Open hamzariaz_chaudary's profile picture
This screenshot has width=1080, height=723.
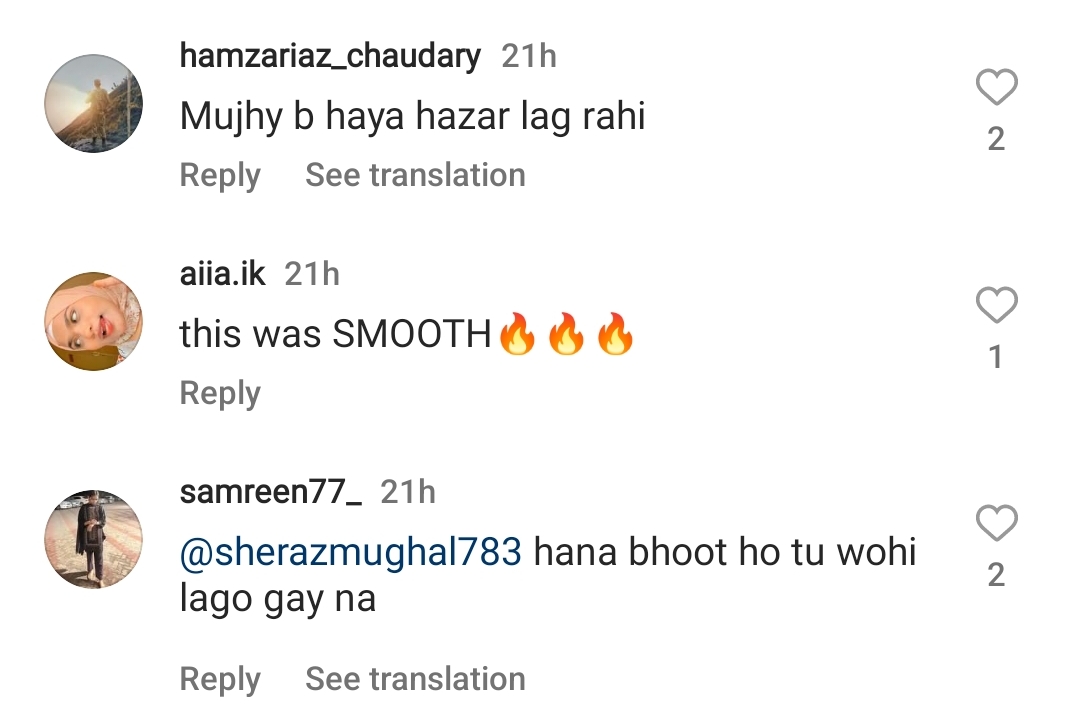pyautogui.click(x=94, y=104)
